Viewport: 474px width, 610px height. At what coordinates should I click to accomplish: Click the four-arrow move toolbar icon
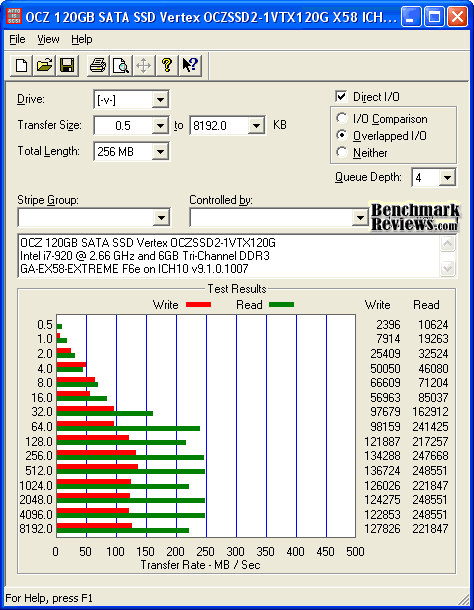point(144,65)
